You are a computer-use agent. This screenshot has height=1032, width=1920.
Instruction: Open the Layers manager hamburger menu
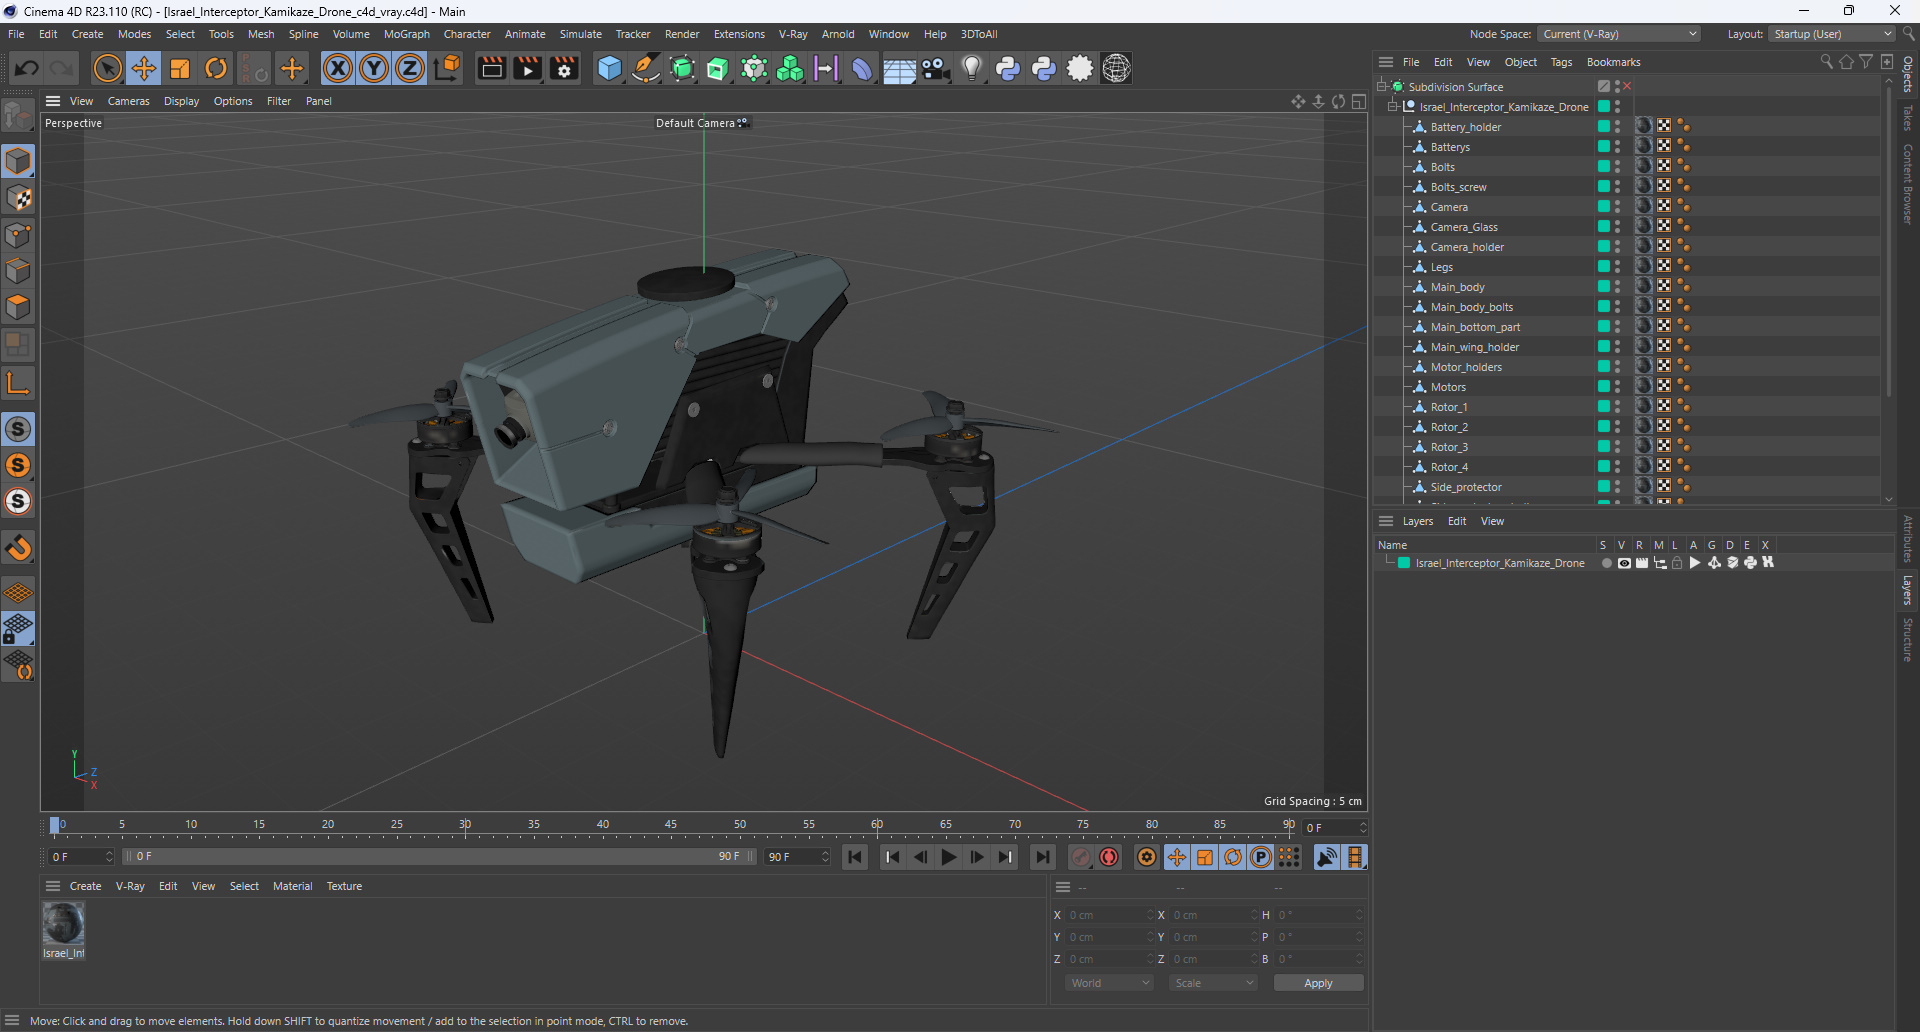click(1386, 521)
